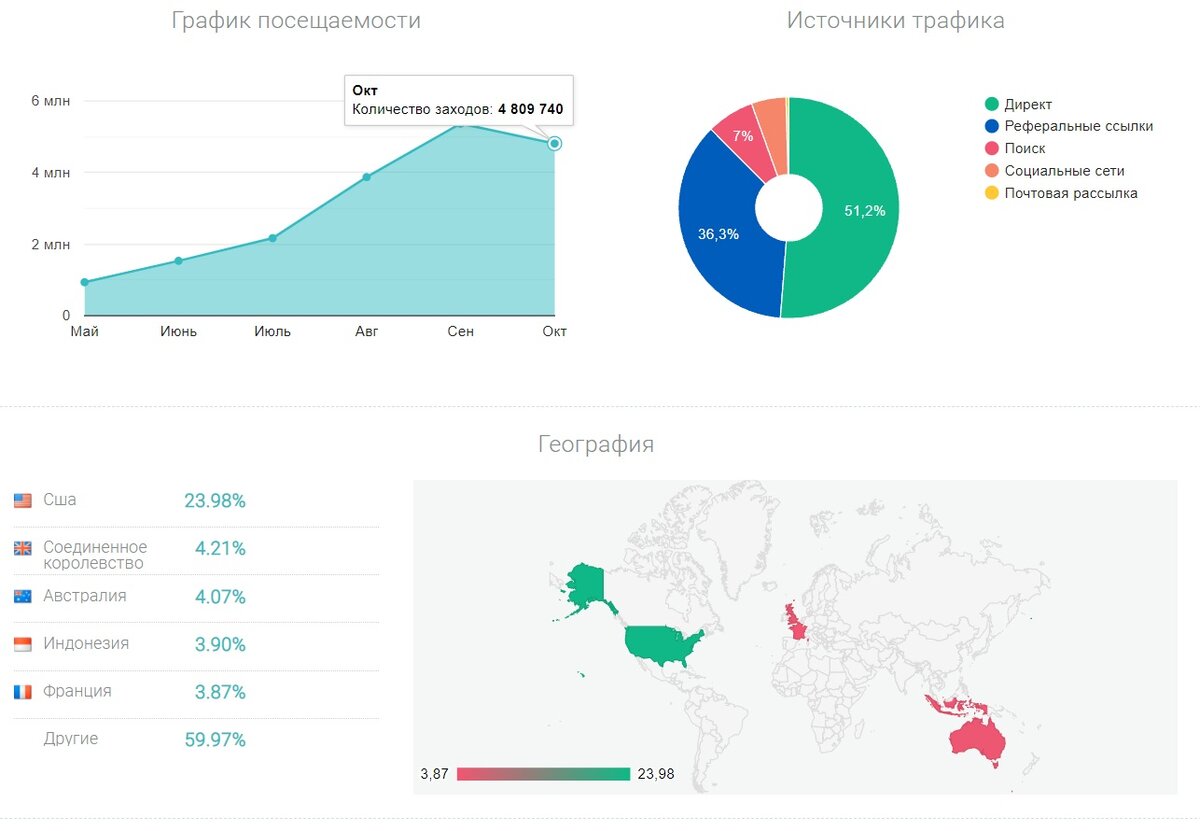The image size is (1200, 831).
Task: Click the Источники трафика heading
Action: coord(896,20)
